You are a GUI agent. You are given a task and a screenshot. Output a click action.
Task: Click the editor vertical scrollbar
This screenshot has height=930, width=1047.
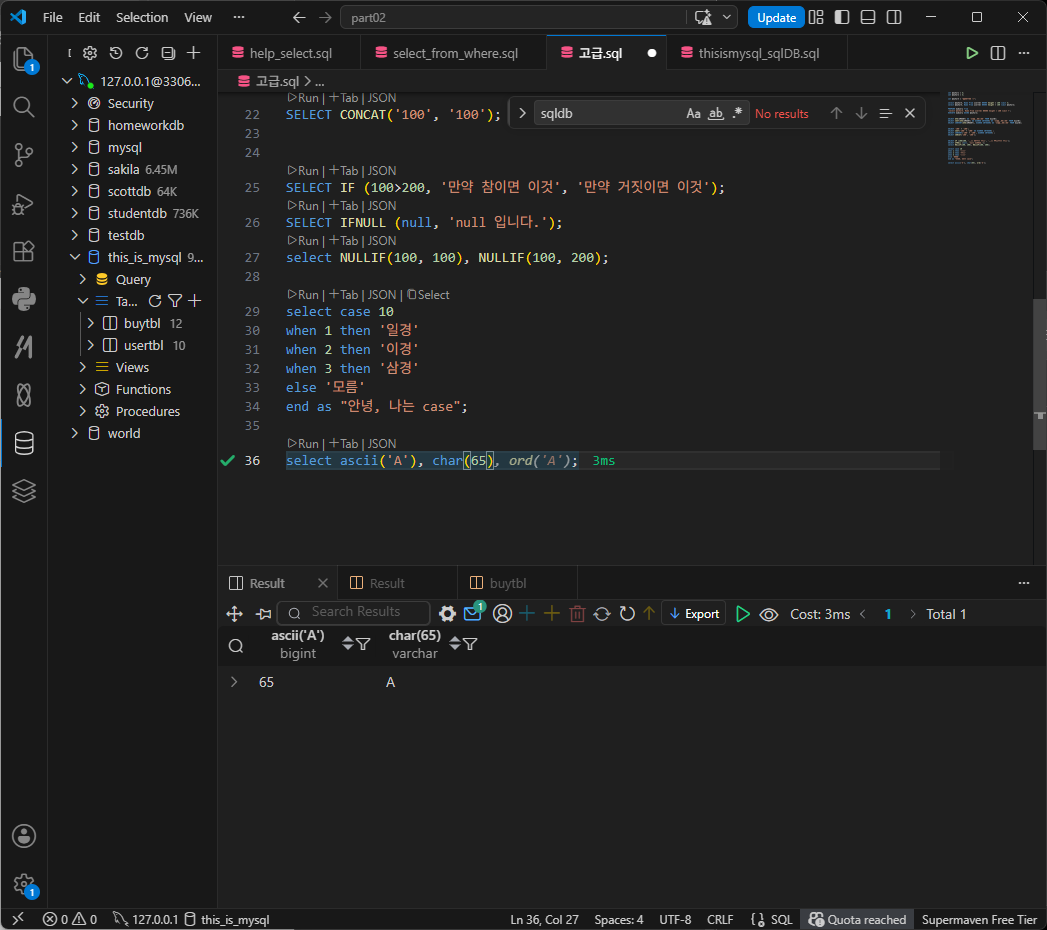point(1040,374)
